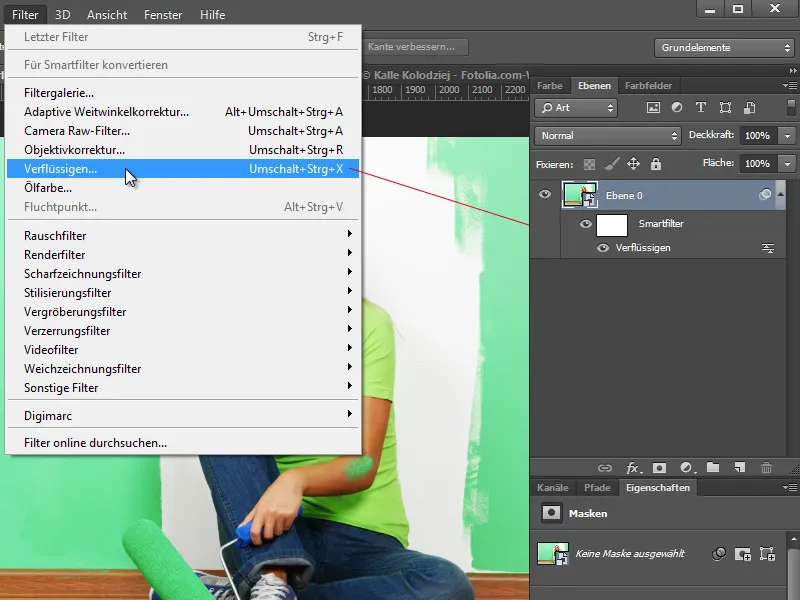Toggle Verflüssigen filter visibility eye
This screenshot has width=800, height=600.
click(603, 248)
